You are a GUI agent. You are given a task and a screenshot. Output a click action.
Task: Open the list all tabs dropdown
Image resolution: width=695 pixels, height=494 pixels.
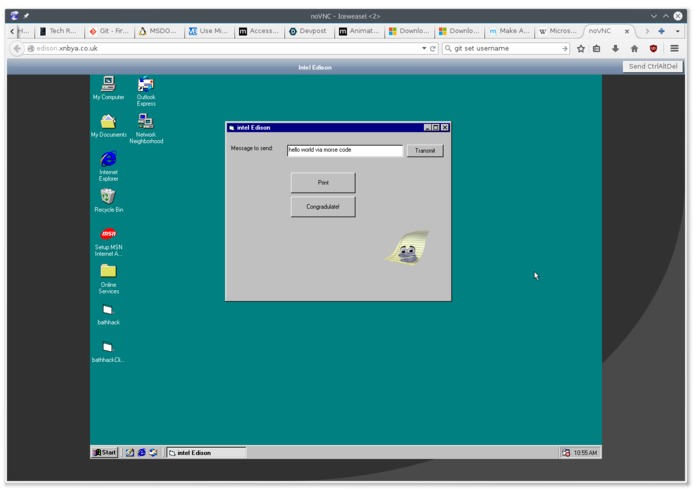click(677, 31)
